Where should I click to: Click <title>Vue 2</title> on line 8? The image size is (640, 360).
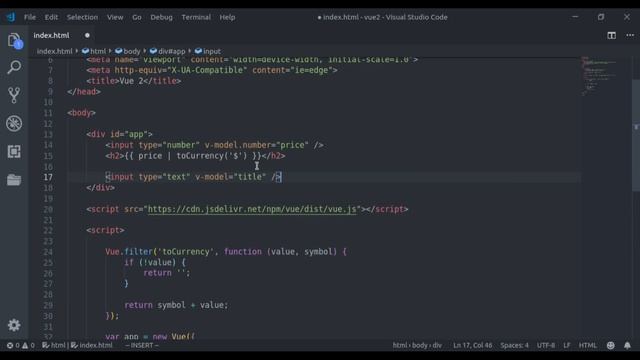tap(133, 81)
